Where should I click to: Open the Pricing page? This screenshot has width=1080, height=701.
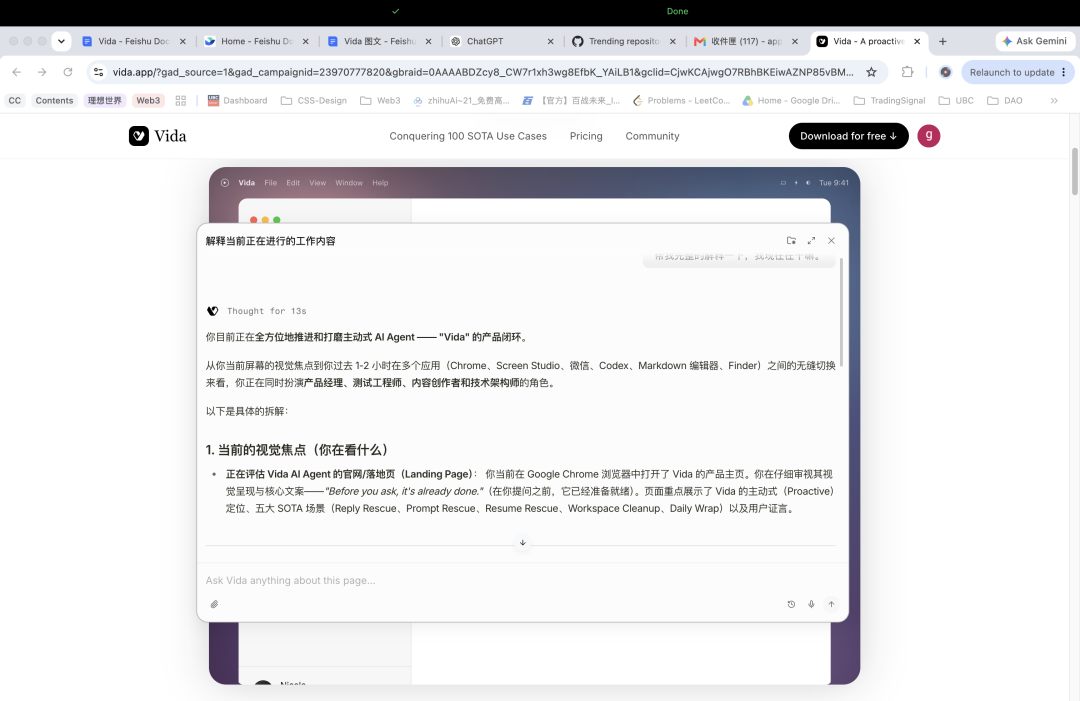click(586, 136)
